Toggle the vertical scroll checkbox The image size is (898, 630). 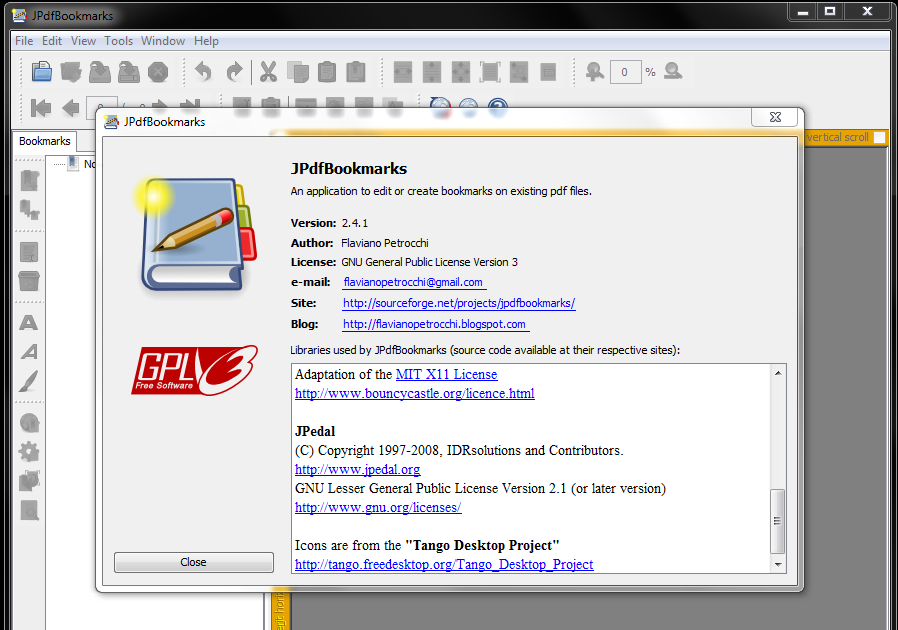pyautogui.click(x=880, y=137)
